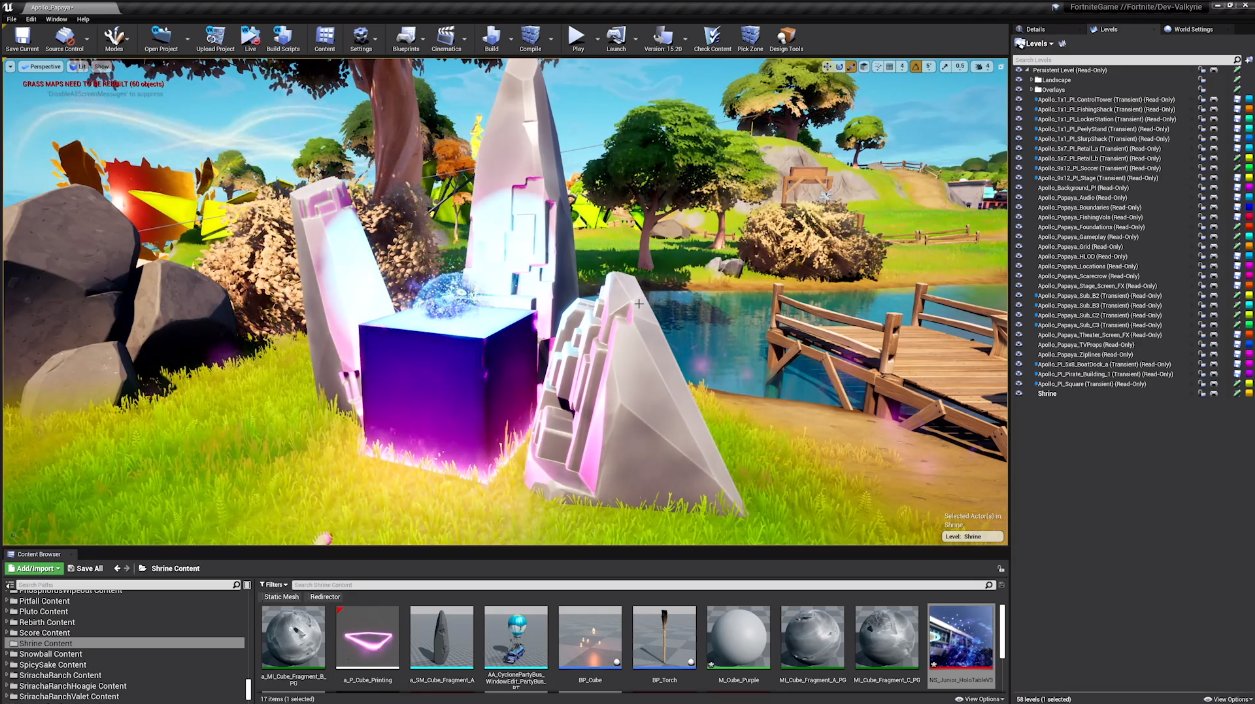This screenshot has height=704, width=1255.
Task: Click the Save Current toolbar icon
Action: pos(22,39)
